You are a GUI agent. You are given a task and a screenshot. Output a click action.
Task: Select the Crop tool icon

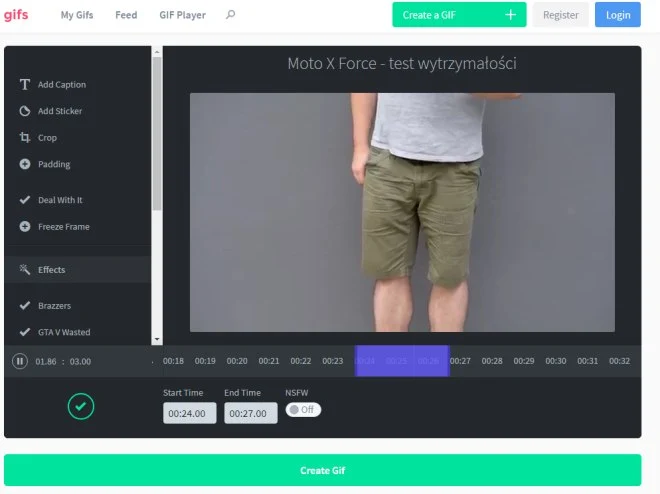point(25,138)
